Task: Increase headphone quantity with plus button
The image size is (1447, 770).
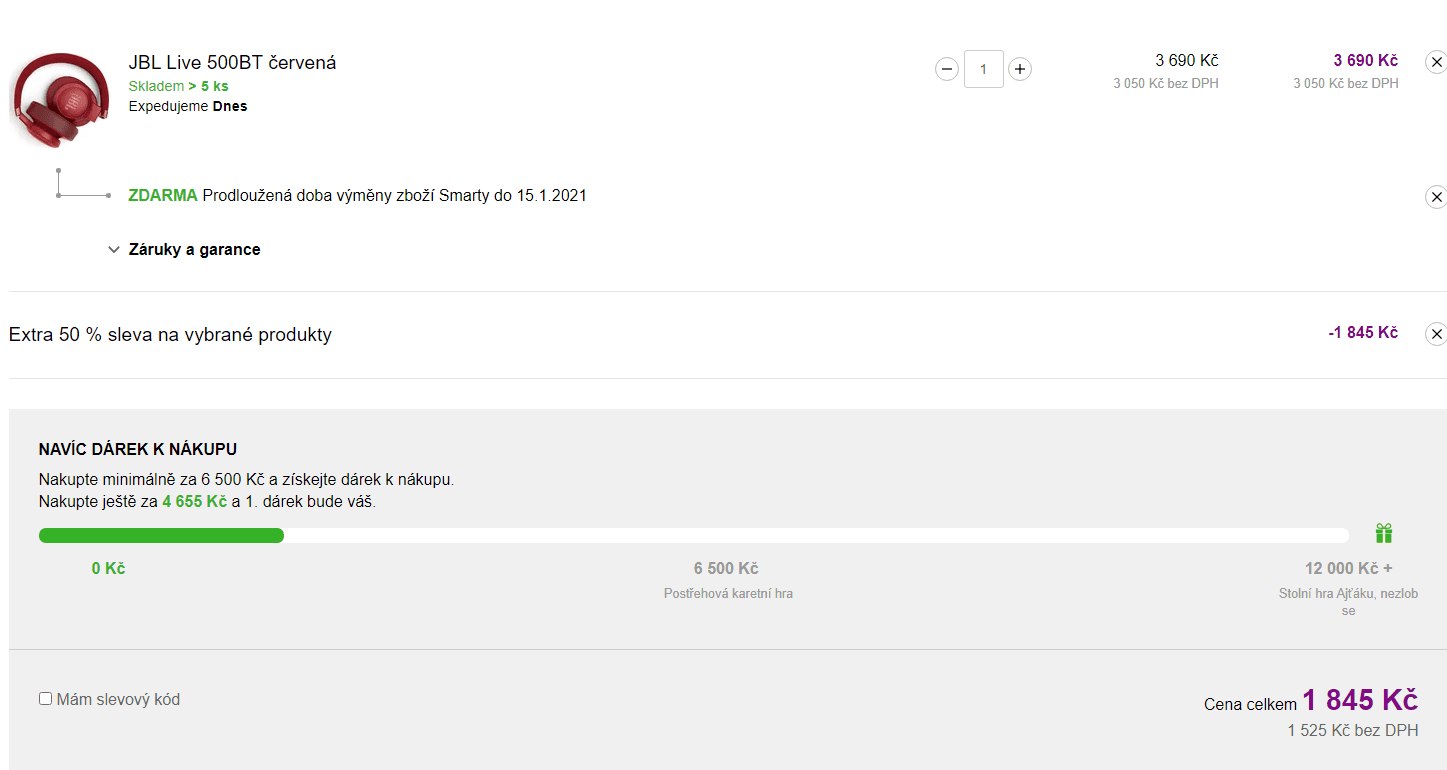Action: pos(1019,69)
